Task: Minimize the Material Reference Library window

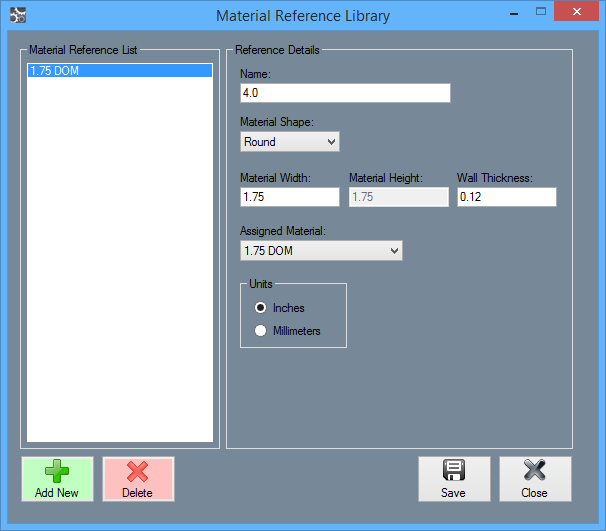Action: click(x=514, y=14)
